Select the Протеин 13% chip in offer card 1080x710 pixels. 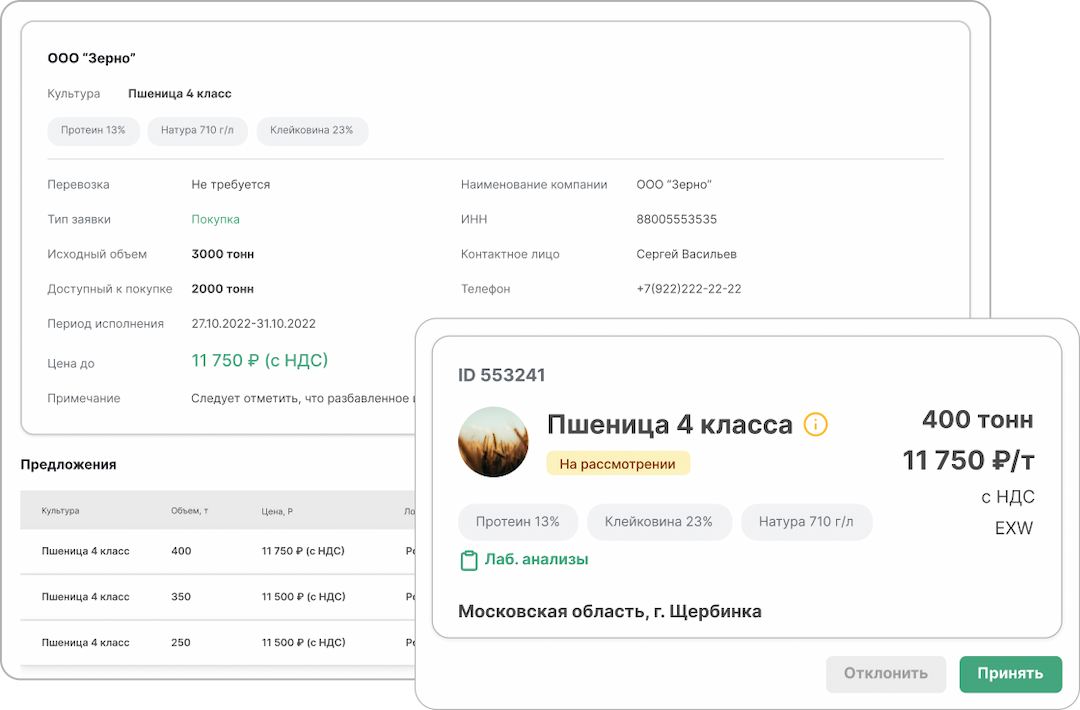click(x=517, y=522)
